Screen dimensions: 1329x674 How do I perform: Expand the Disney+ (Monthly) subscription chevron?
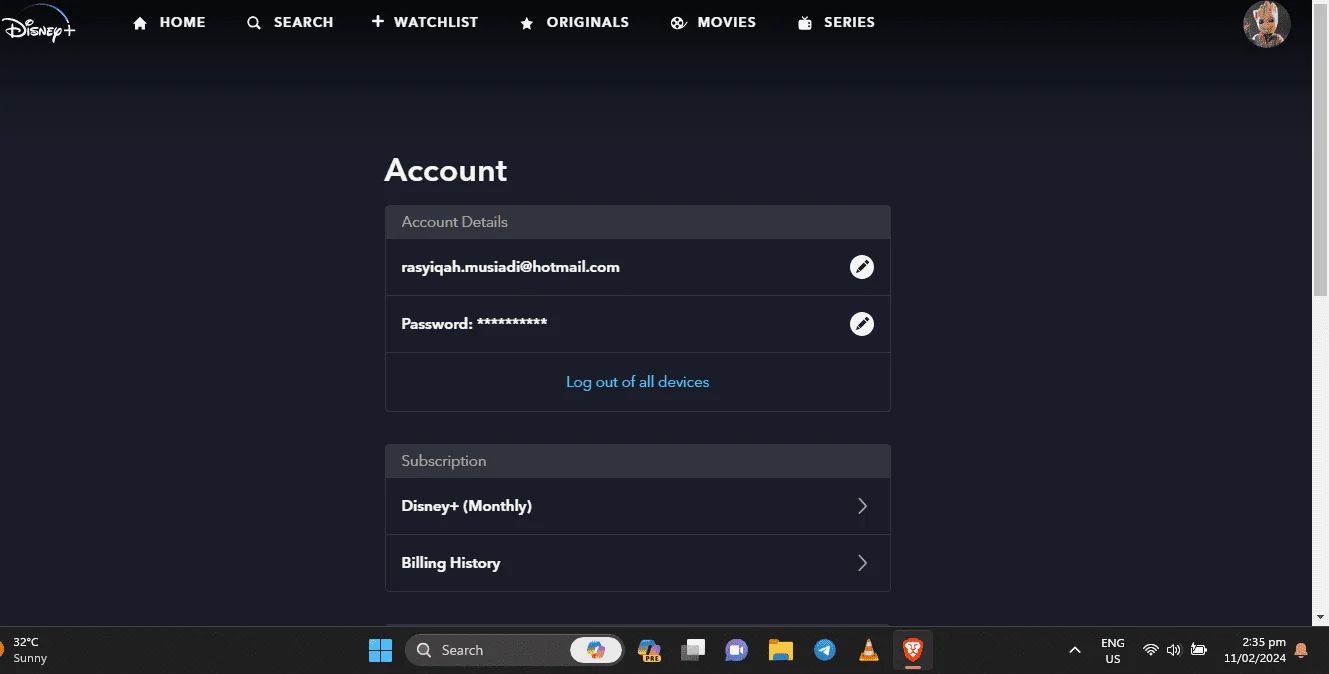862,506
